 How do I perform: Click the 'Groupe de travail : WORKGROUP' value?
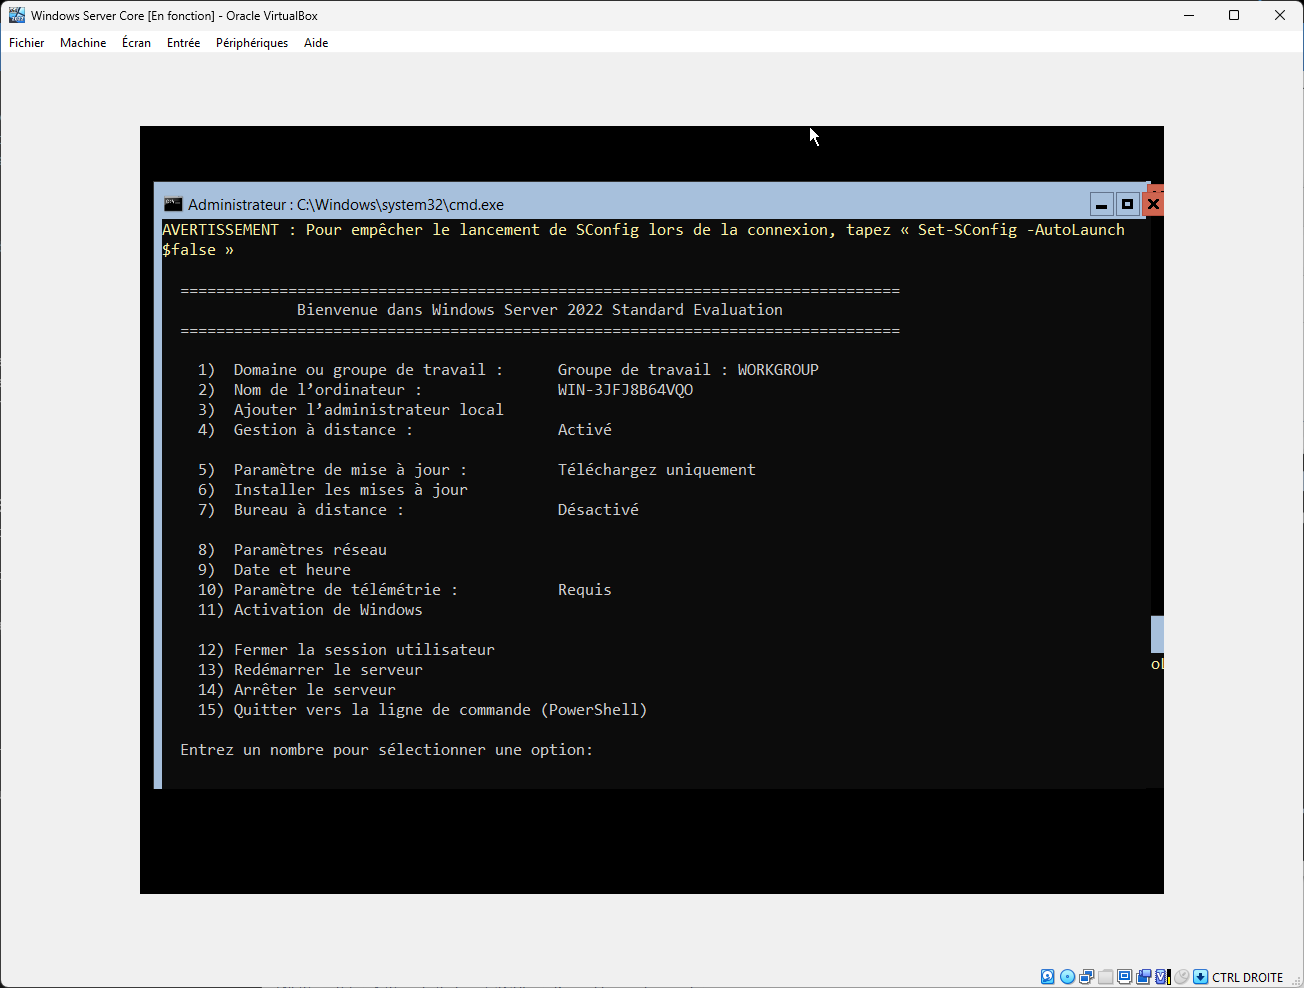pos(688,370)
